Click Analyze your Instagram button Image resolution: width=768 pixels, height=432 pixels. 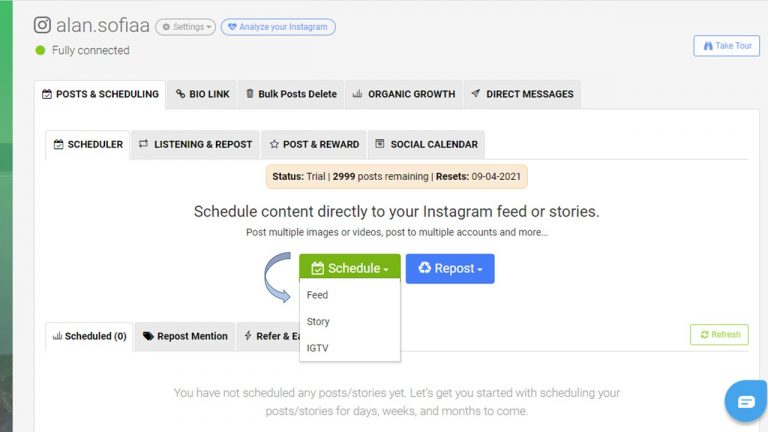tap(278, 27)
